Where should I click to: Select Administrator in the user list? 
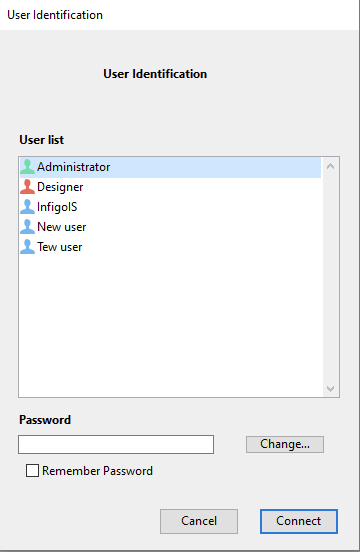click(x=170, y=167)
